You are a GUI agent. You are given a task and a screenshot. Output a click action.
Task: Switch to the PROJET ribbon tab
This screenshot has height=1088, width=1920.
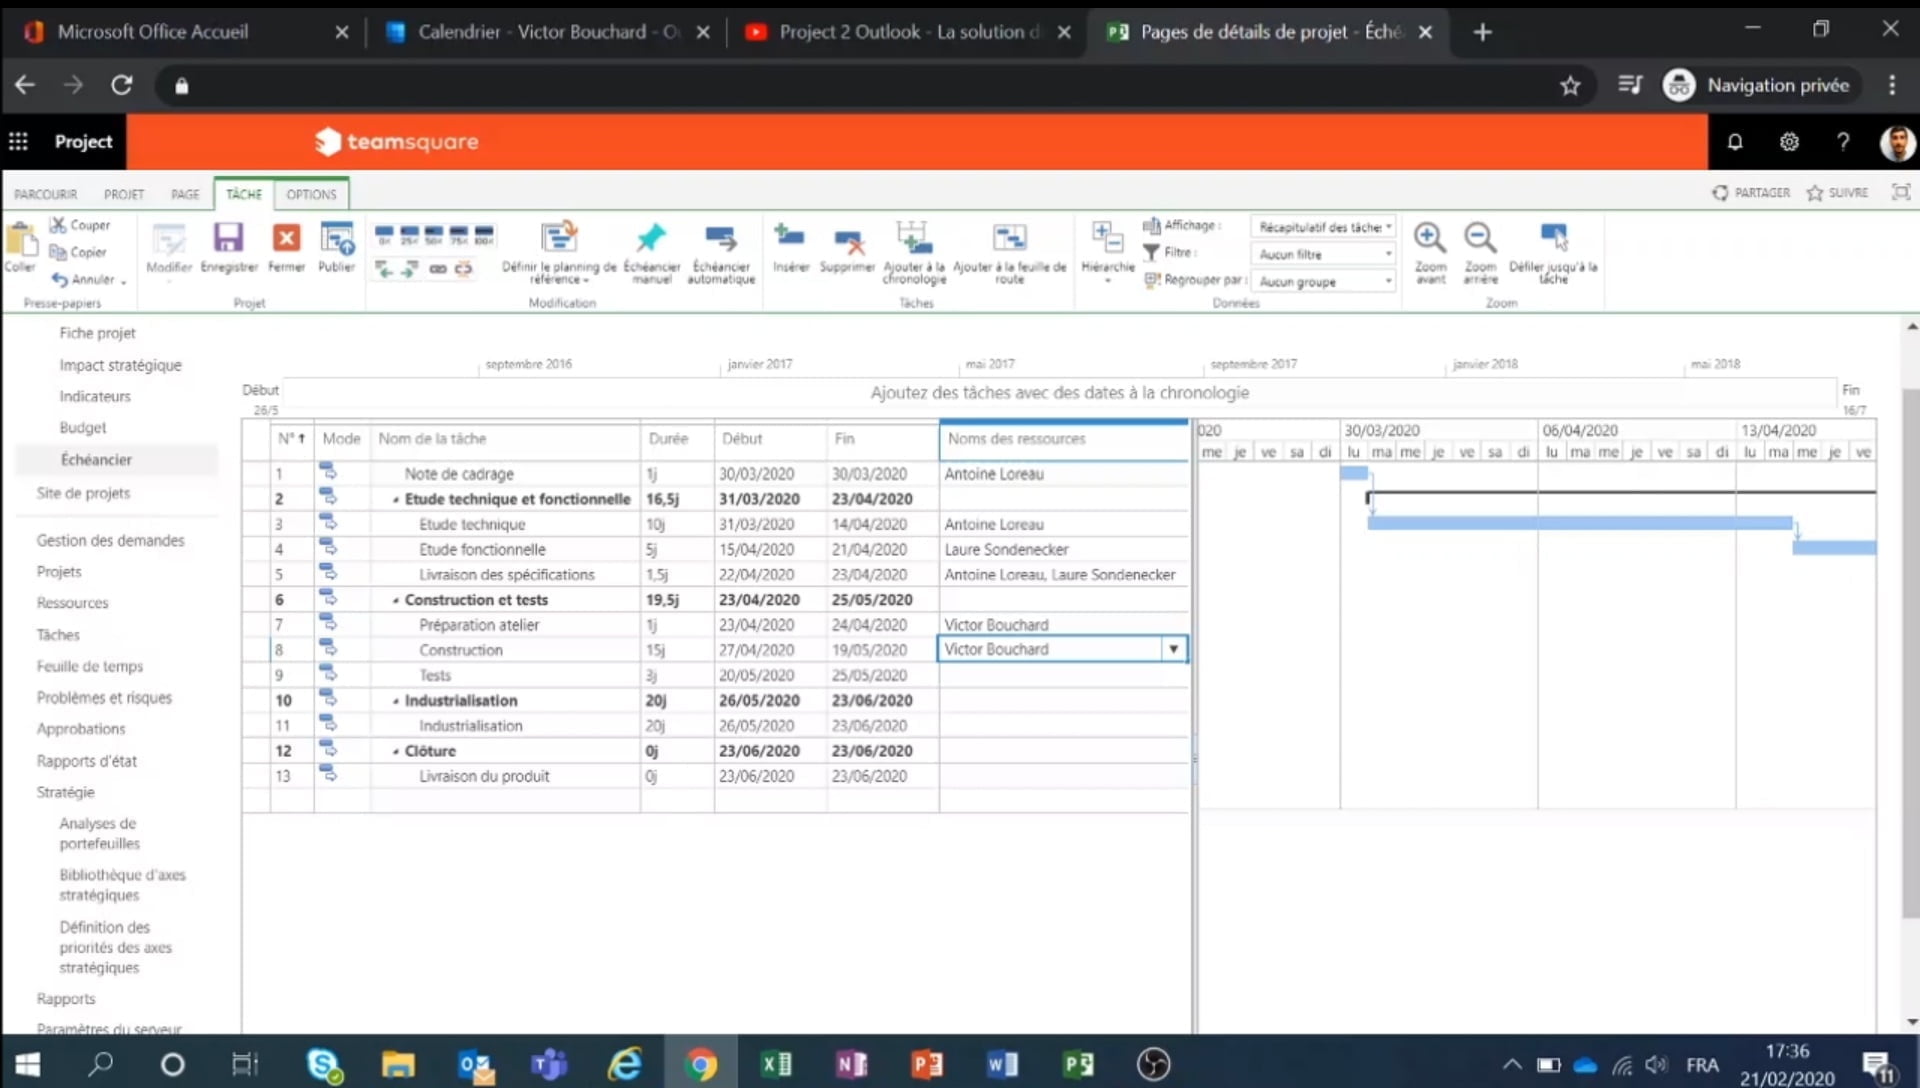124,194
